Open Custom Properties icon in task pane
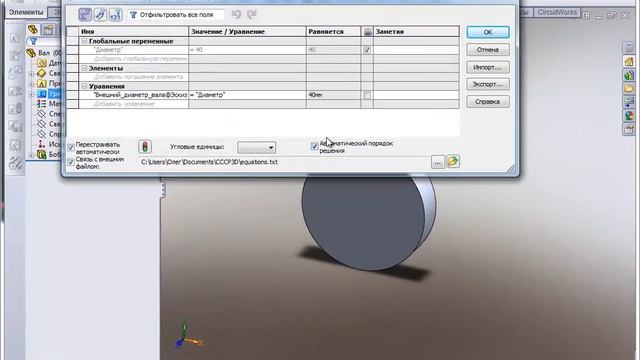 [x=629, y=129]
